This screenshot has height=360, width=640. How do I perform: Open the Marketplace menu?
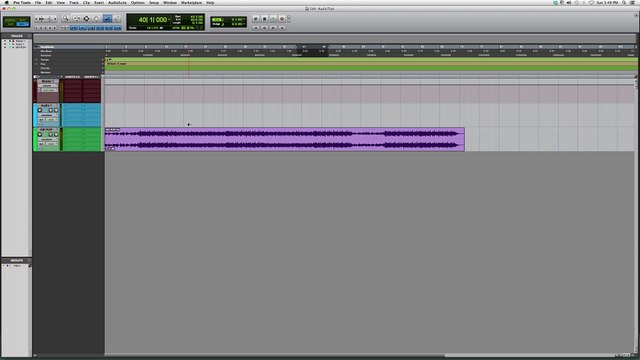point(191,2)
